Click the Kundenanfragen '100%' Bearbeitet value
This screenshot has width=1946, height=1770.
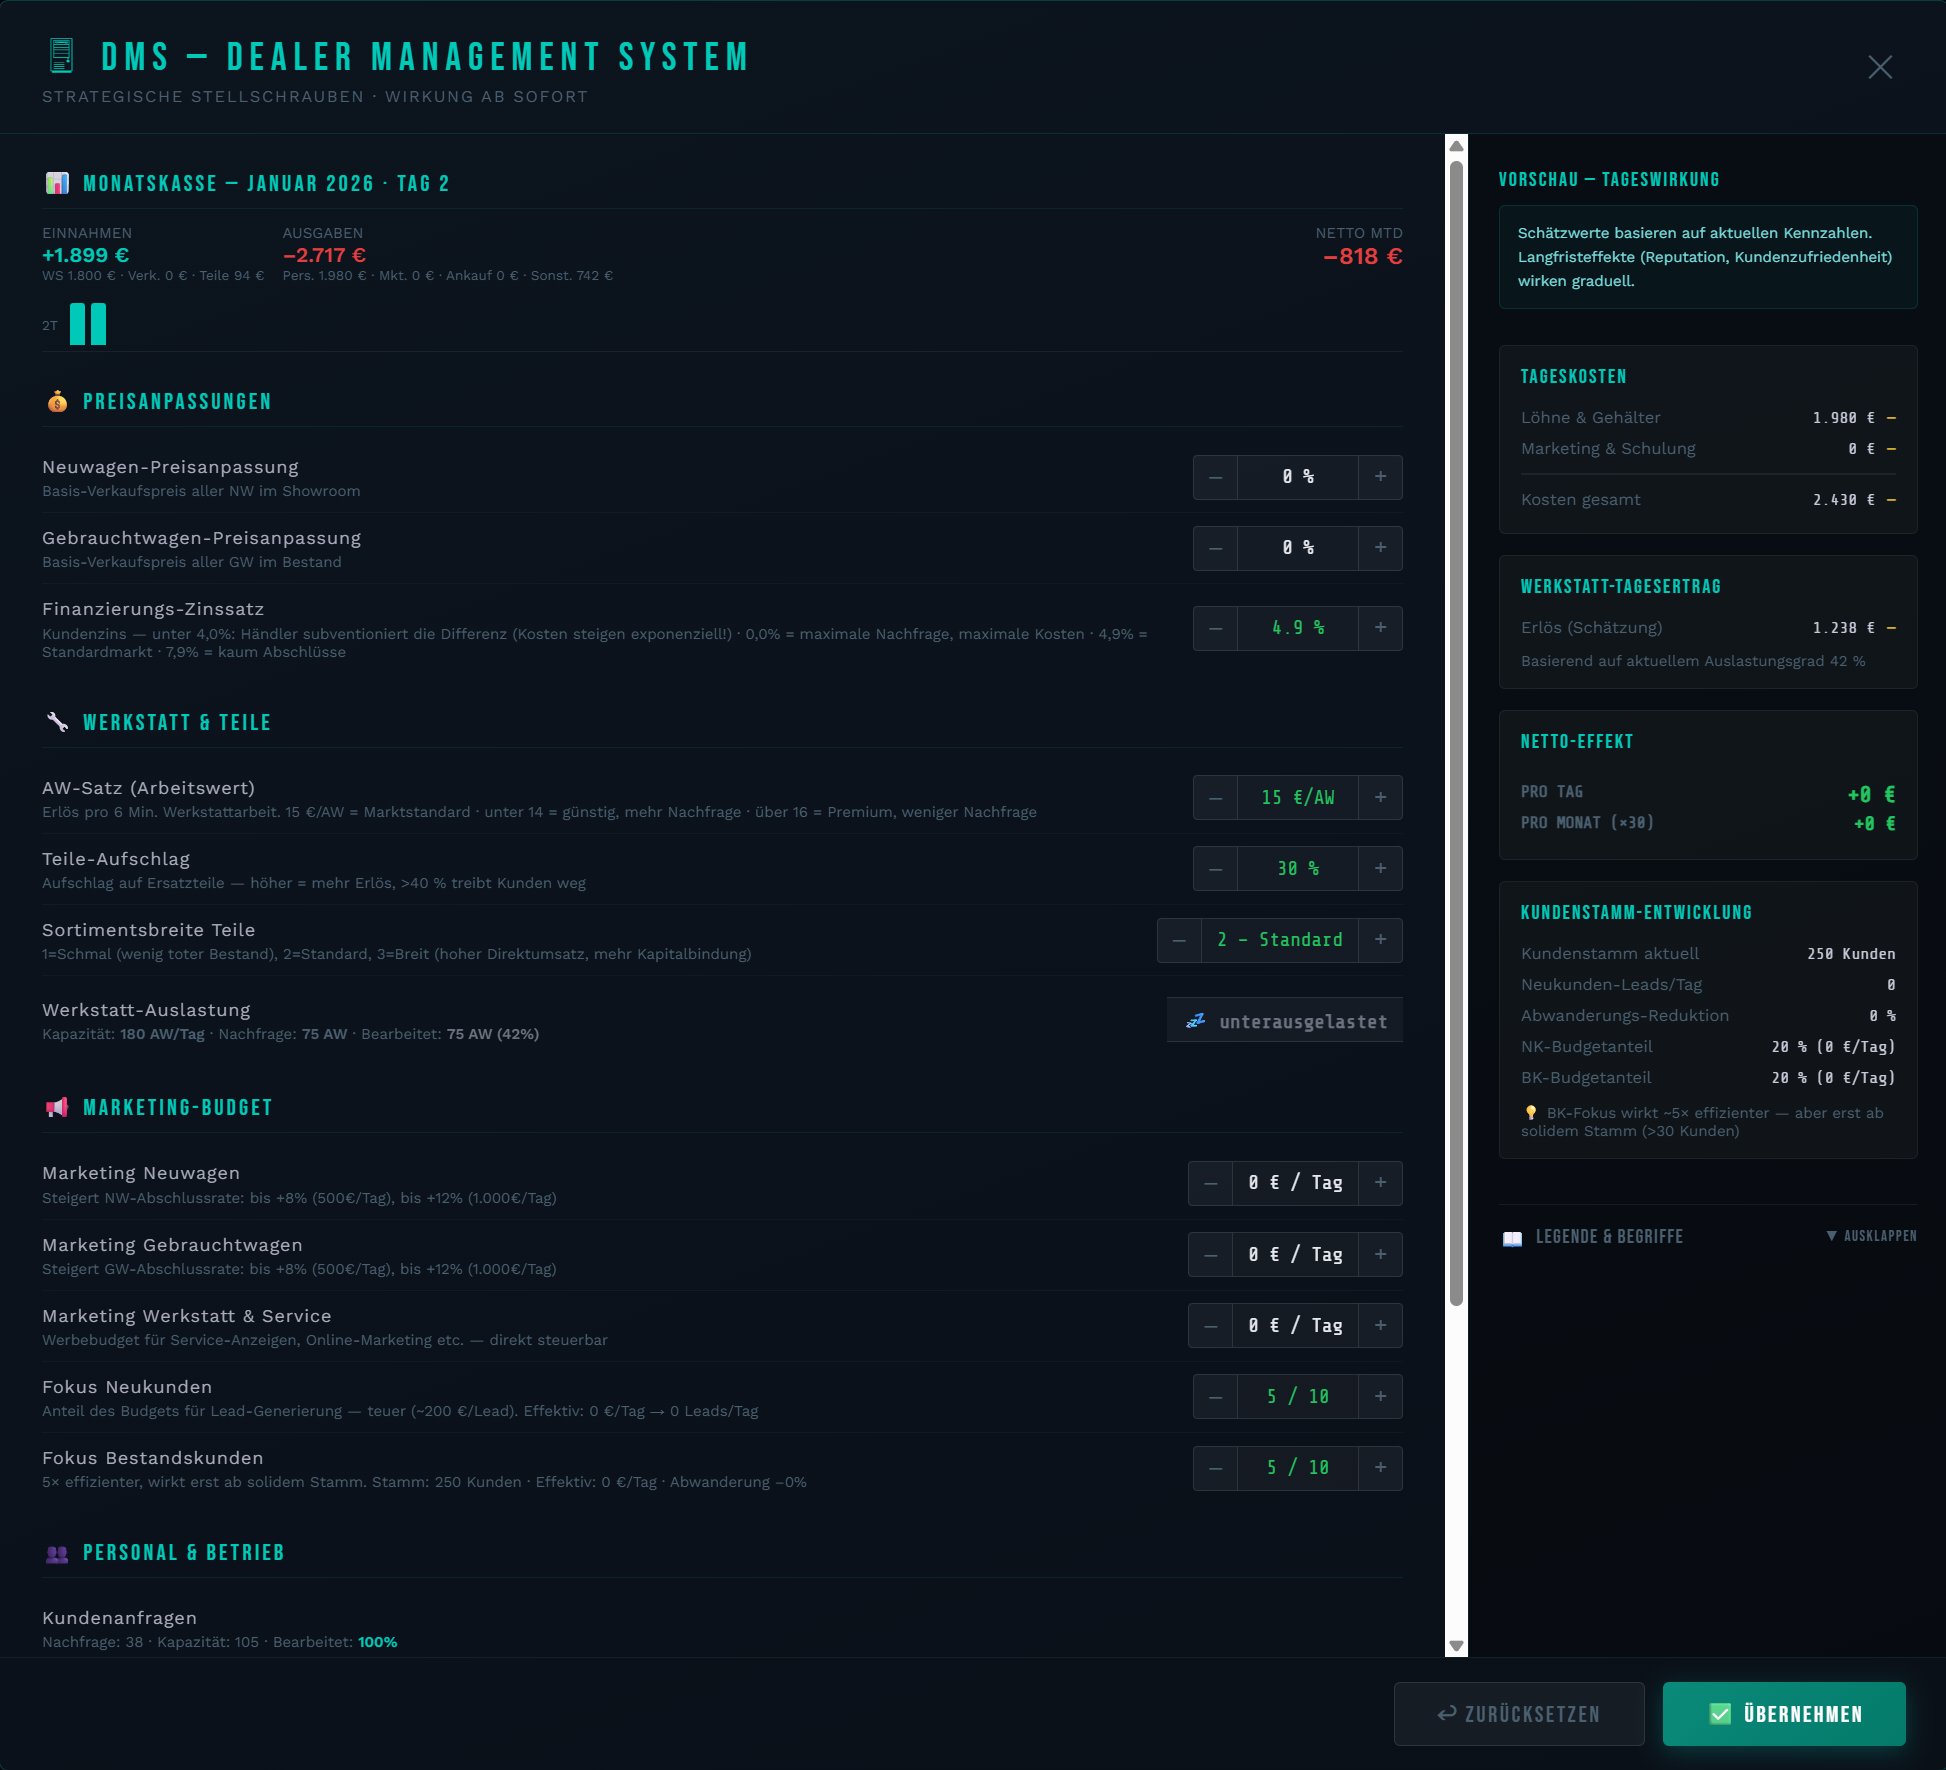[378, 1642]
